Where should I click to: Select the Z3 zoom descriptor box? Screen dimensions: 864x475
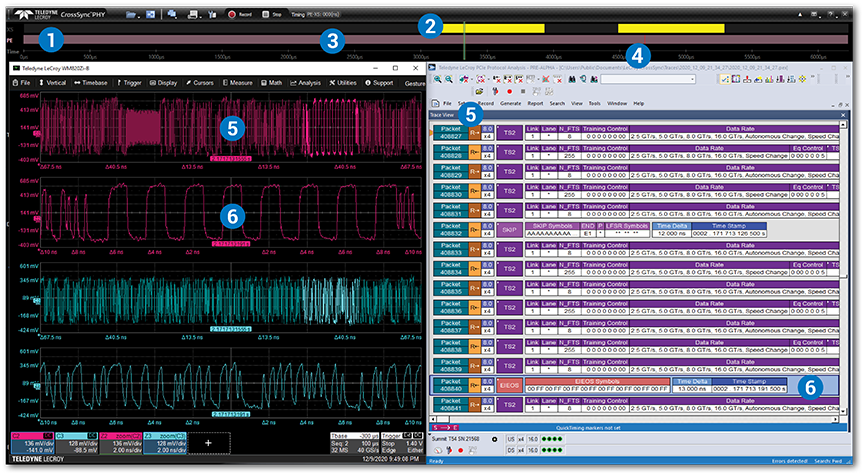click(165, 443)
